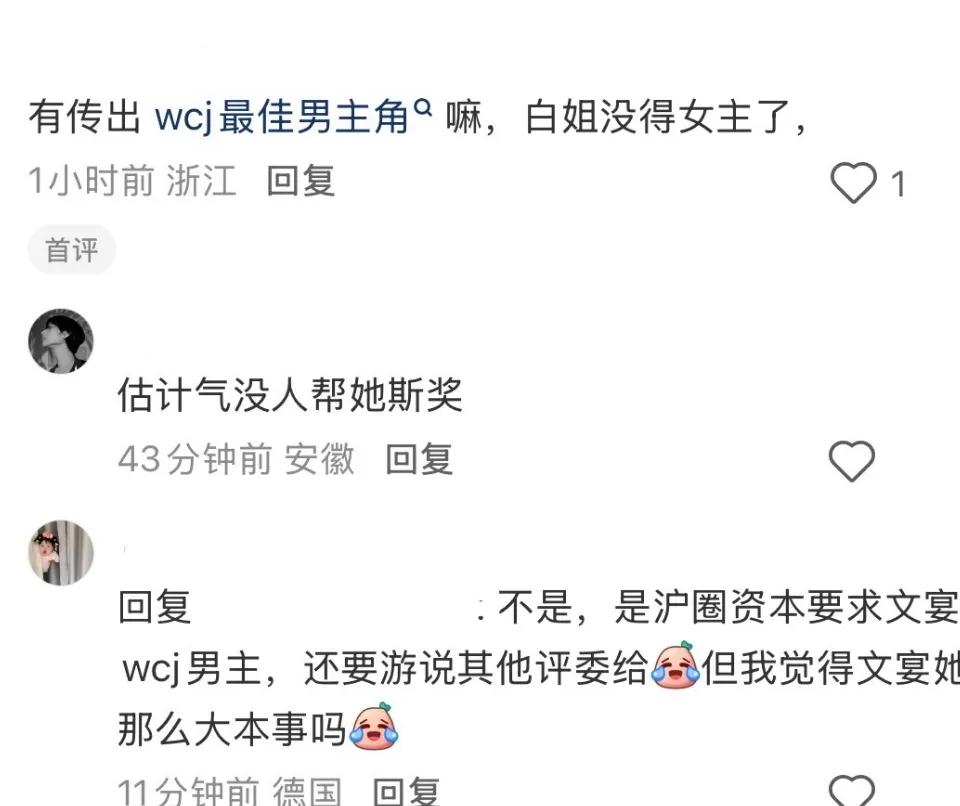
Task: Select the comment text 估计气没人帮她斯奖
Action: (x=290, y=395)
